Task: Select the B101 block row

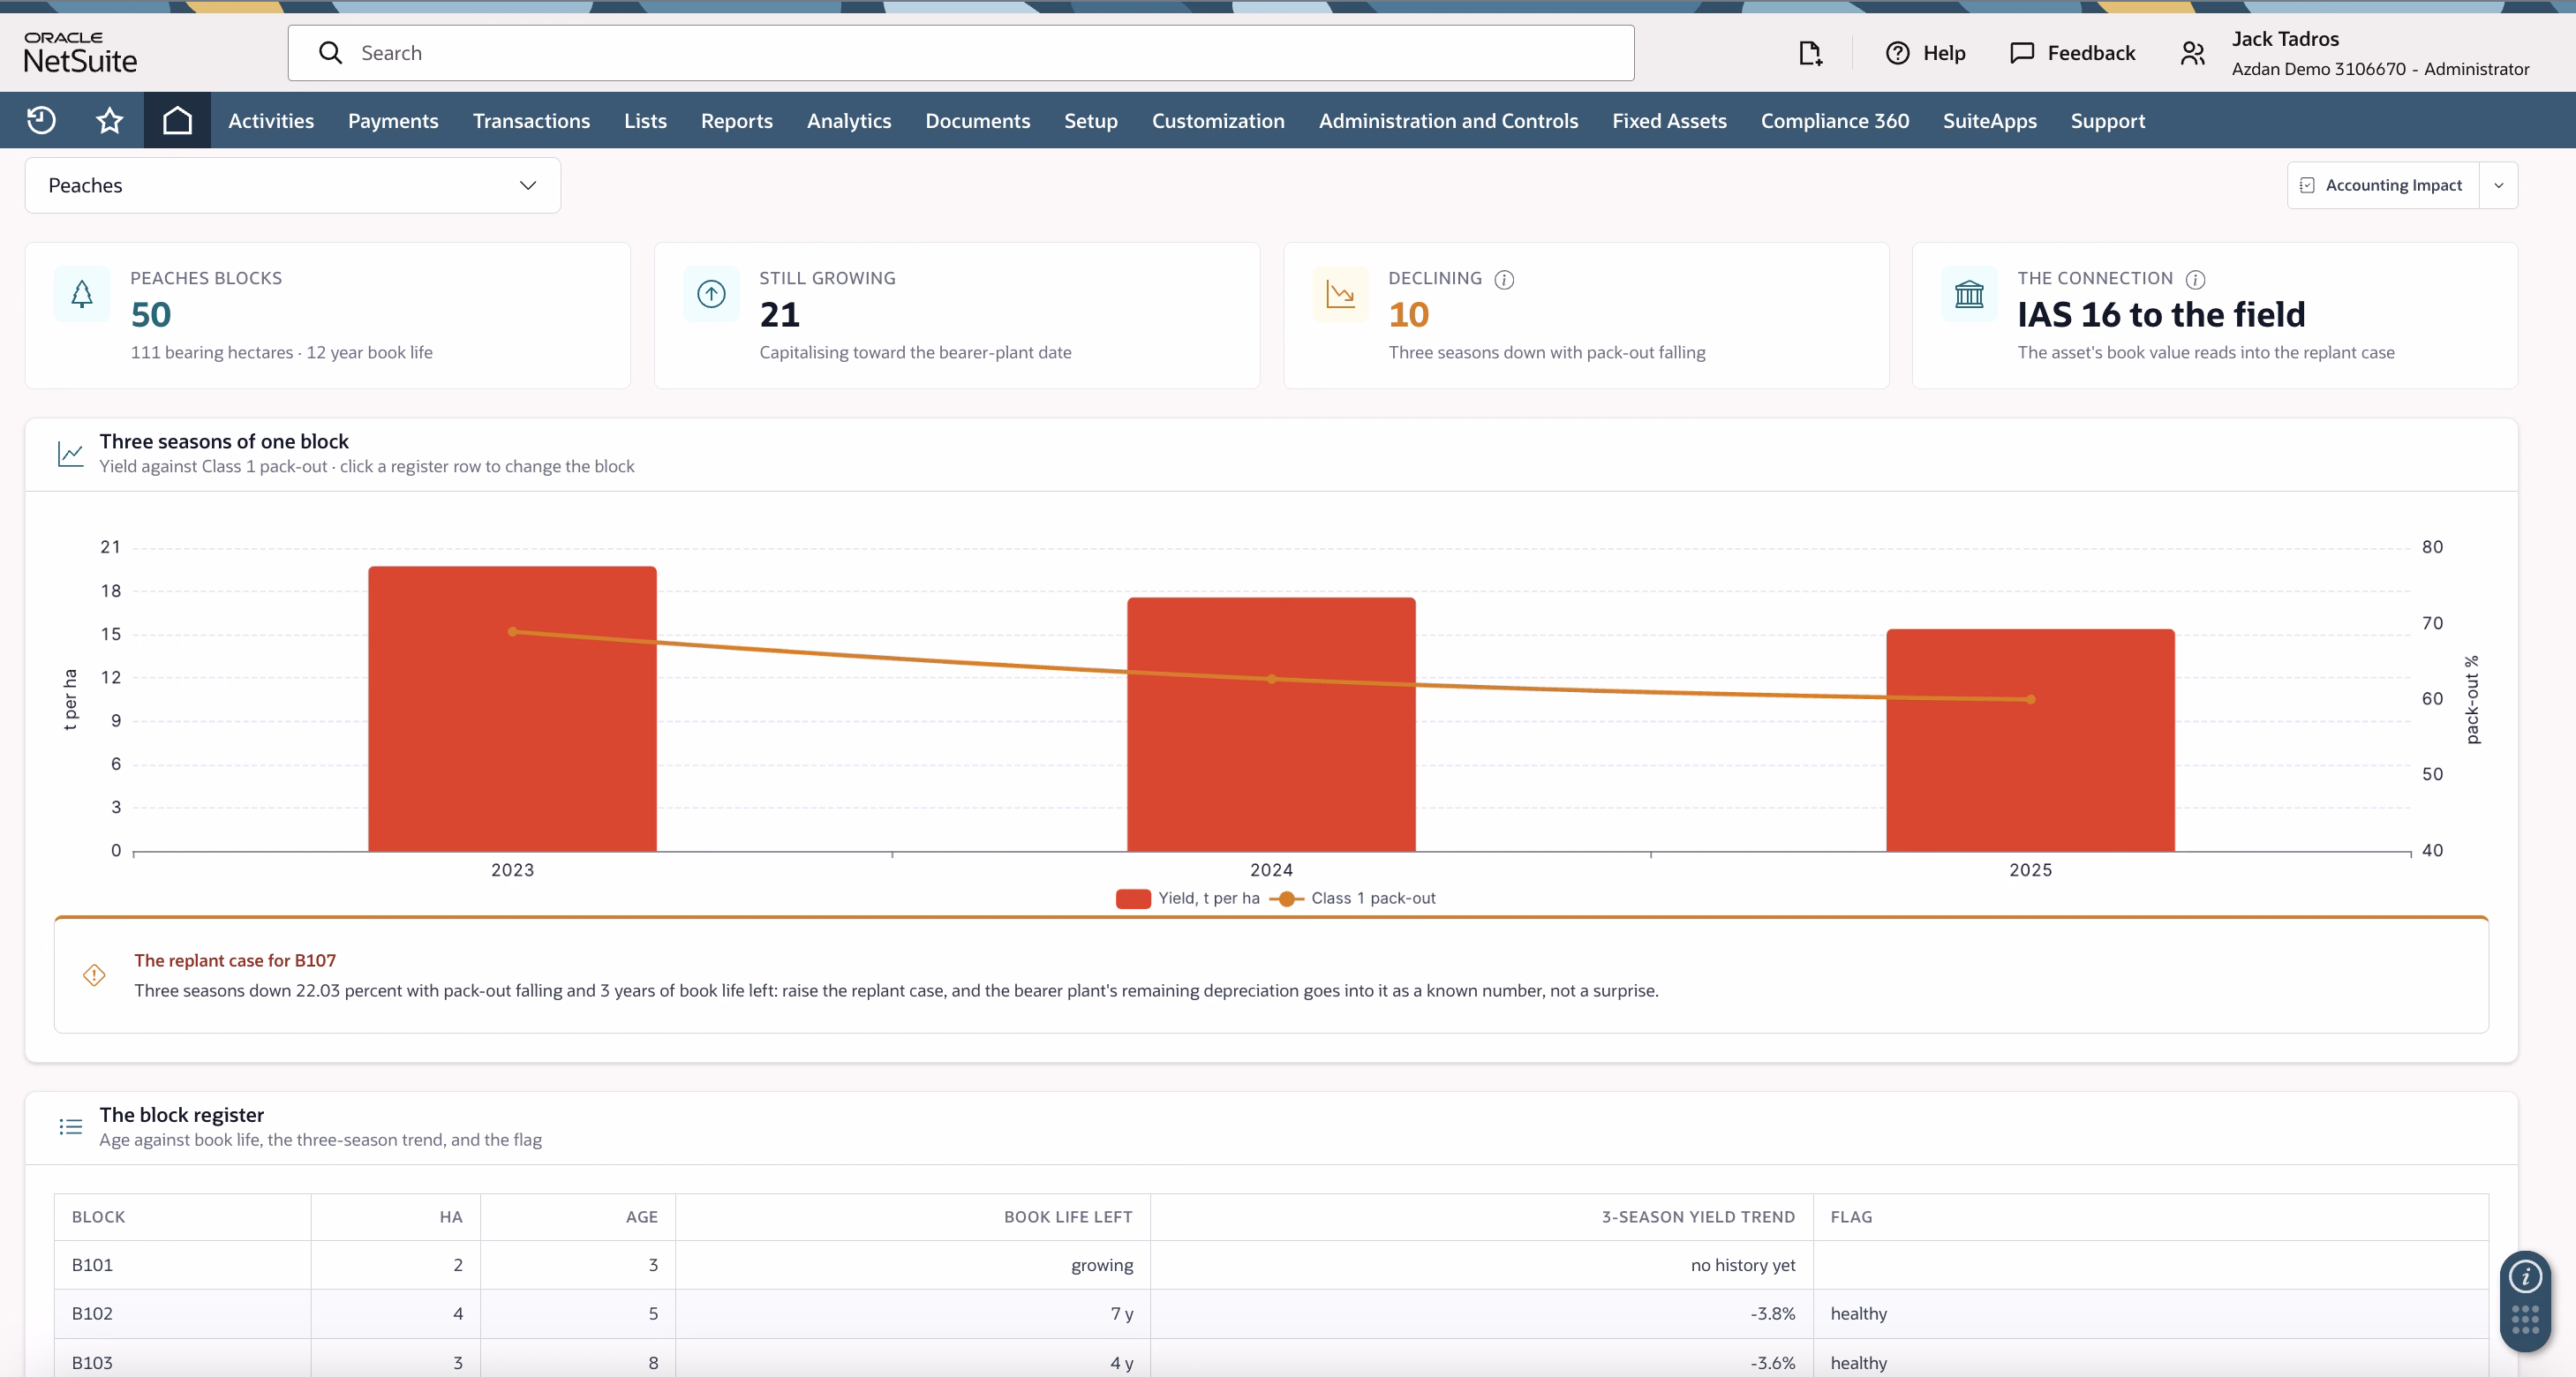Action: 1271,1265
